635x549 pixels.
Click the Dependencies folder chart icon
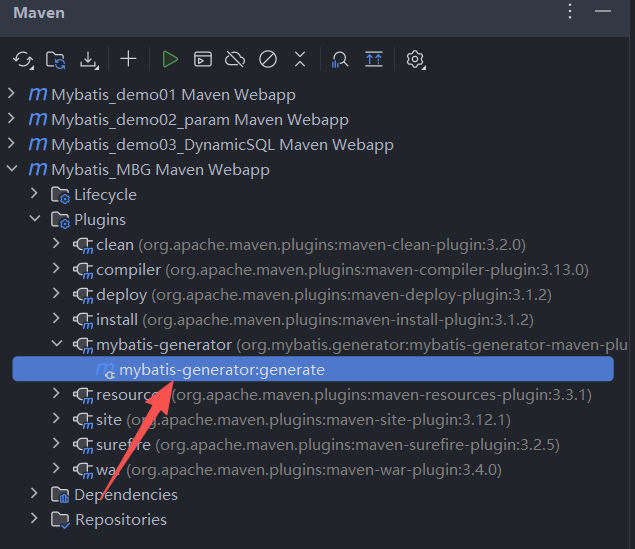60,495
